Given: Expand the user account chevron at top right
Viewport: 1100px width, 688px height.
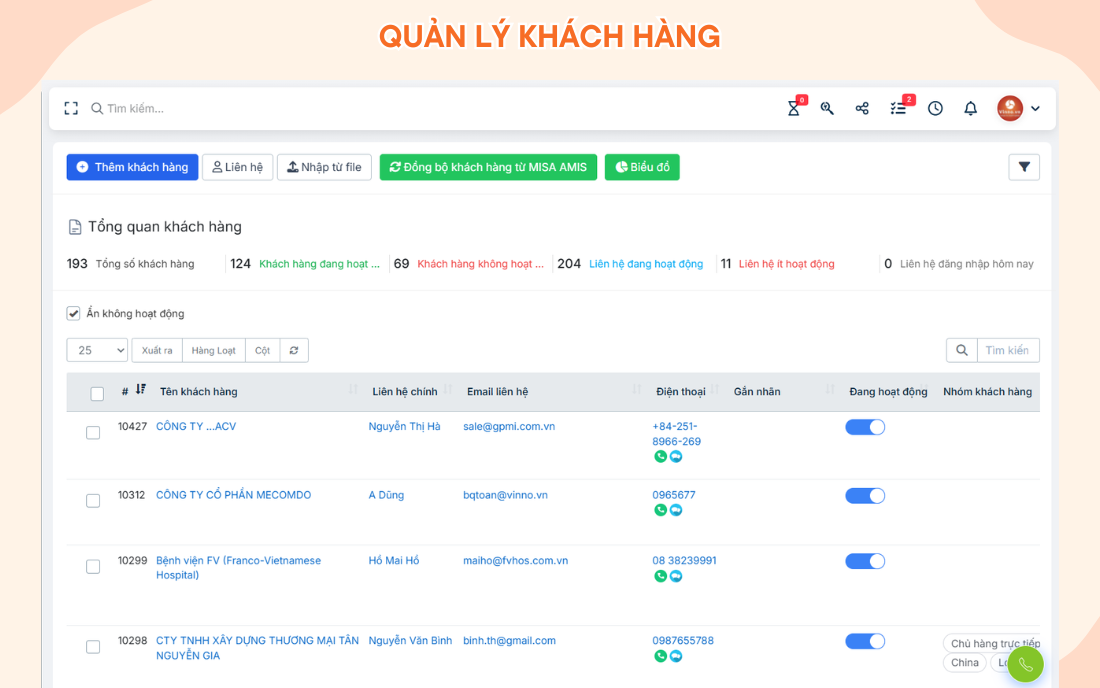Looking at the screenshot, I should (1035, 107).
